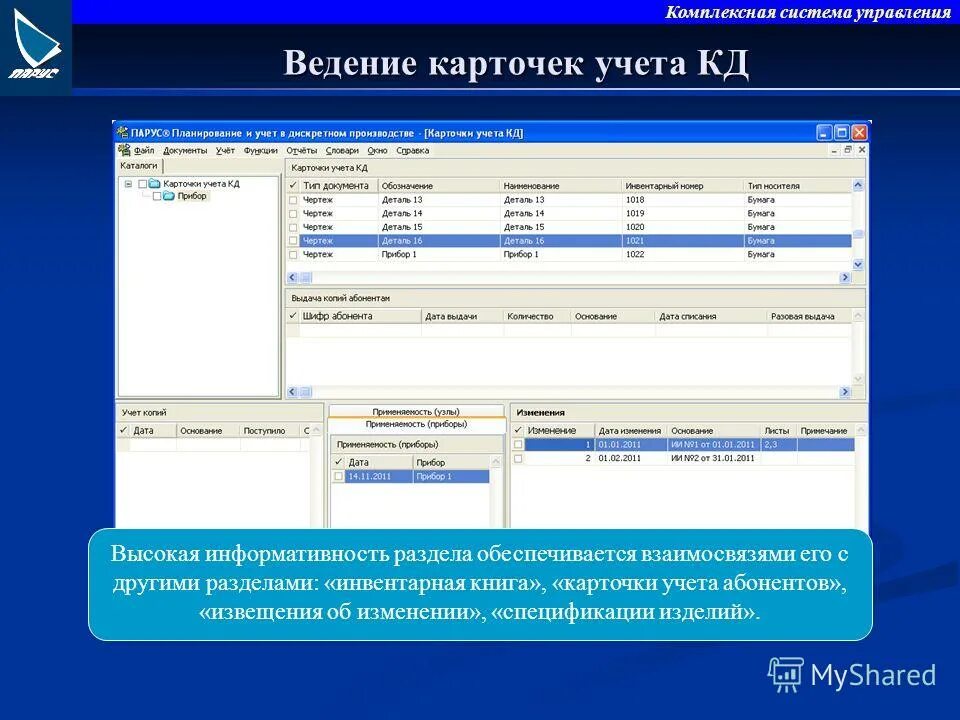Click left arrow of Карточки учета КД horizontal scrollbar
This screenshot has width=960, height=720.
[293, 277]
